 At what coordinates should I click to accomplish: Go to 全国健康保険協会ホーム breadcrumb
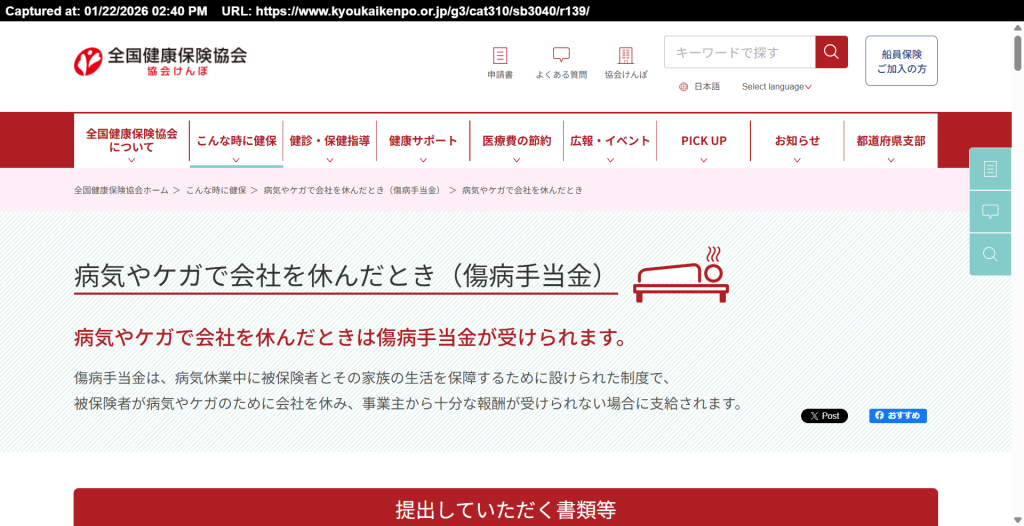click(121, 190)
